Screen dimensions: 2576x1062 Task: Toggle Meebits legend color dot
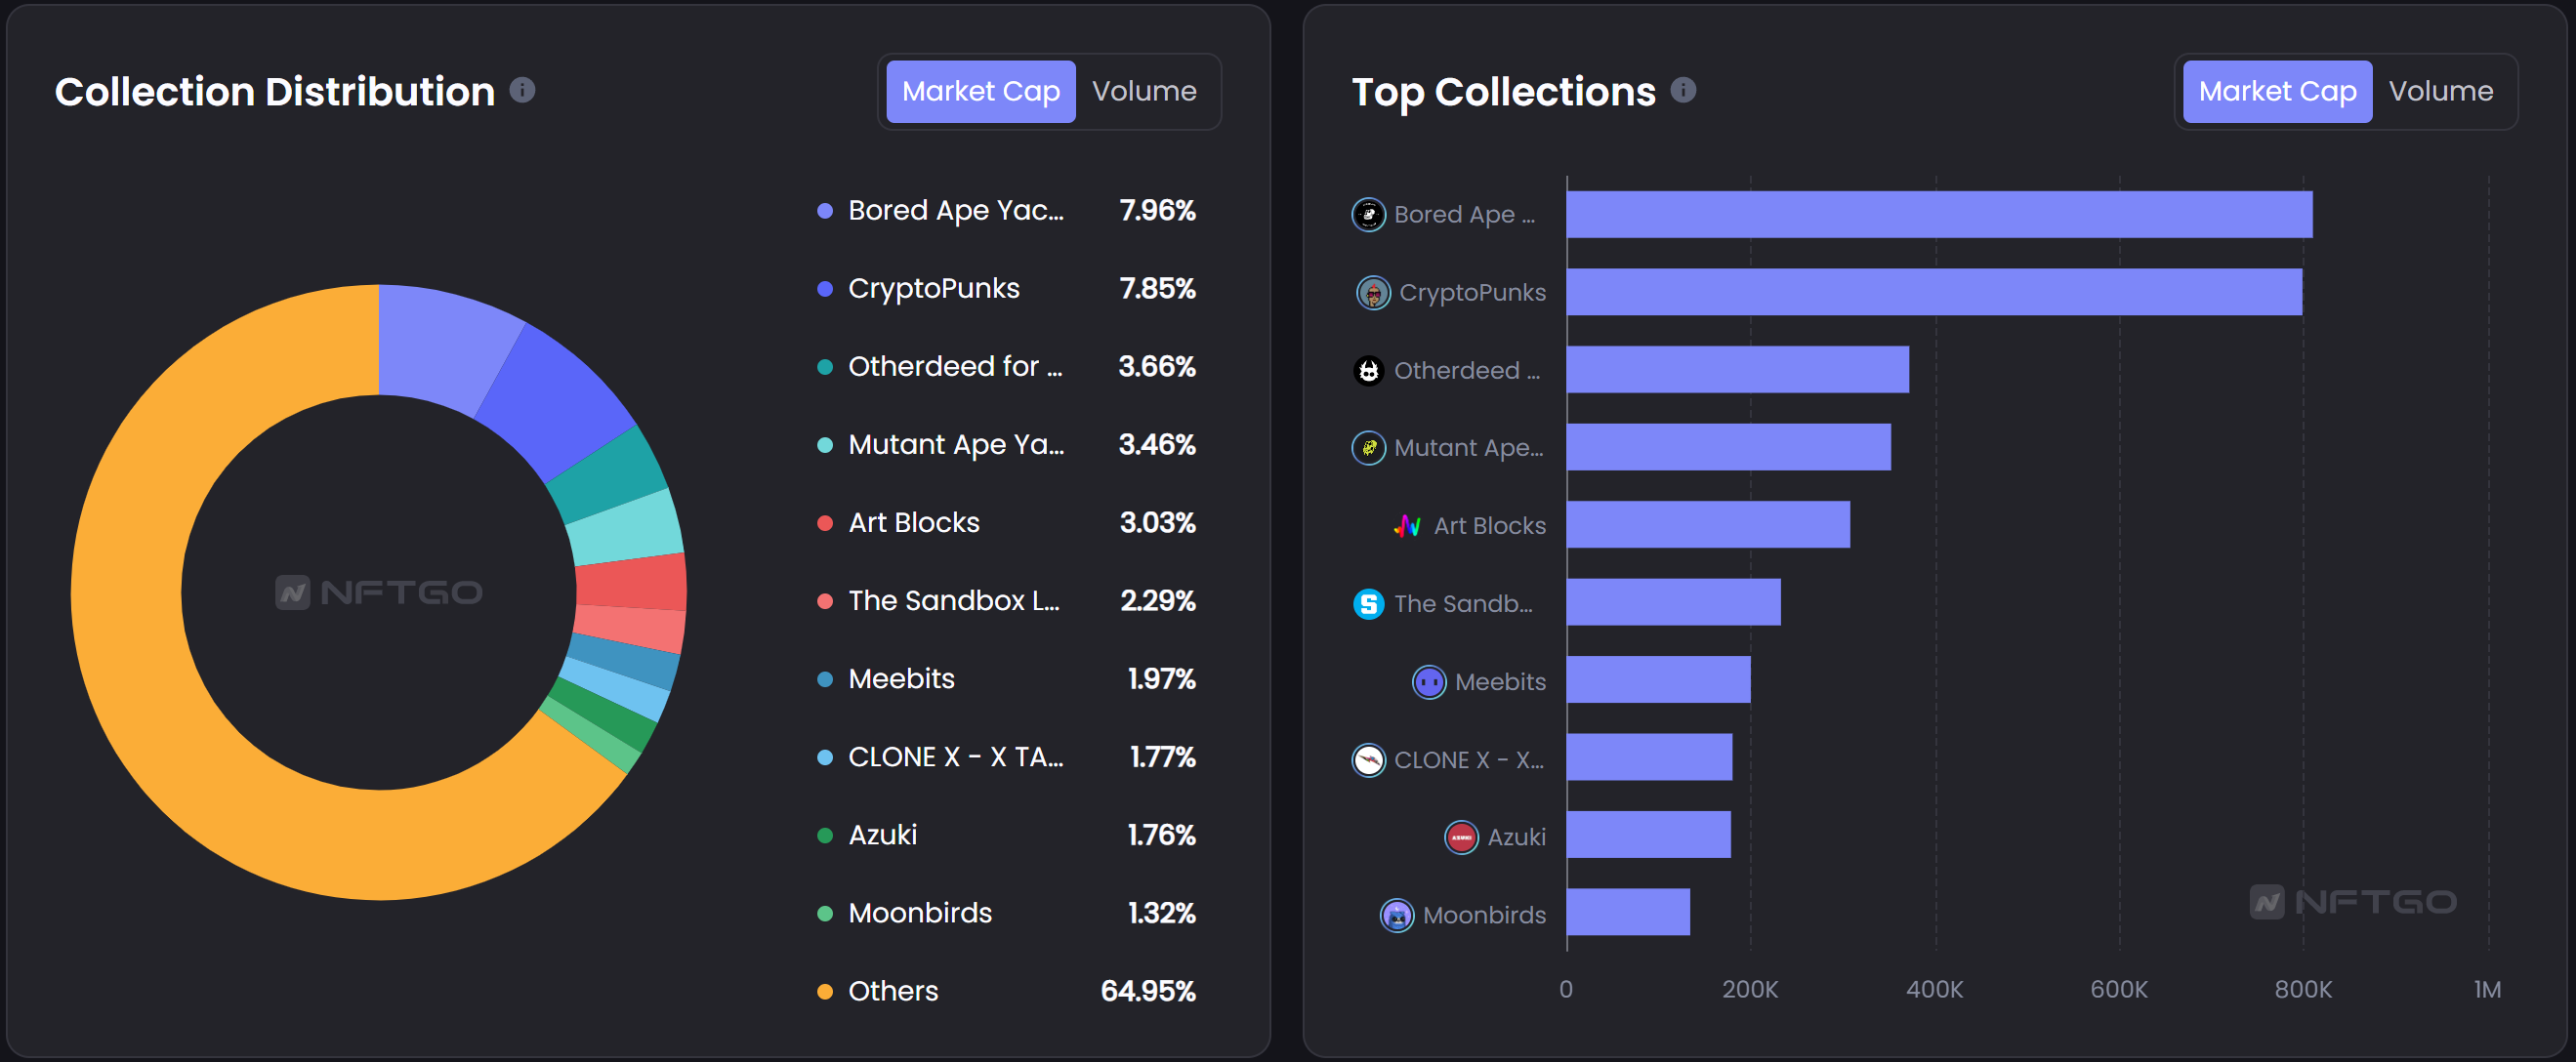825,679
